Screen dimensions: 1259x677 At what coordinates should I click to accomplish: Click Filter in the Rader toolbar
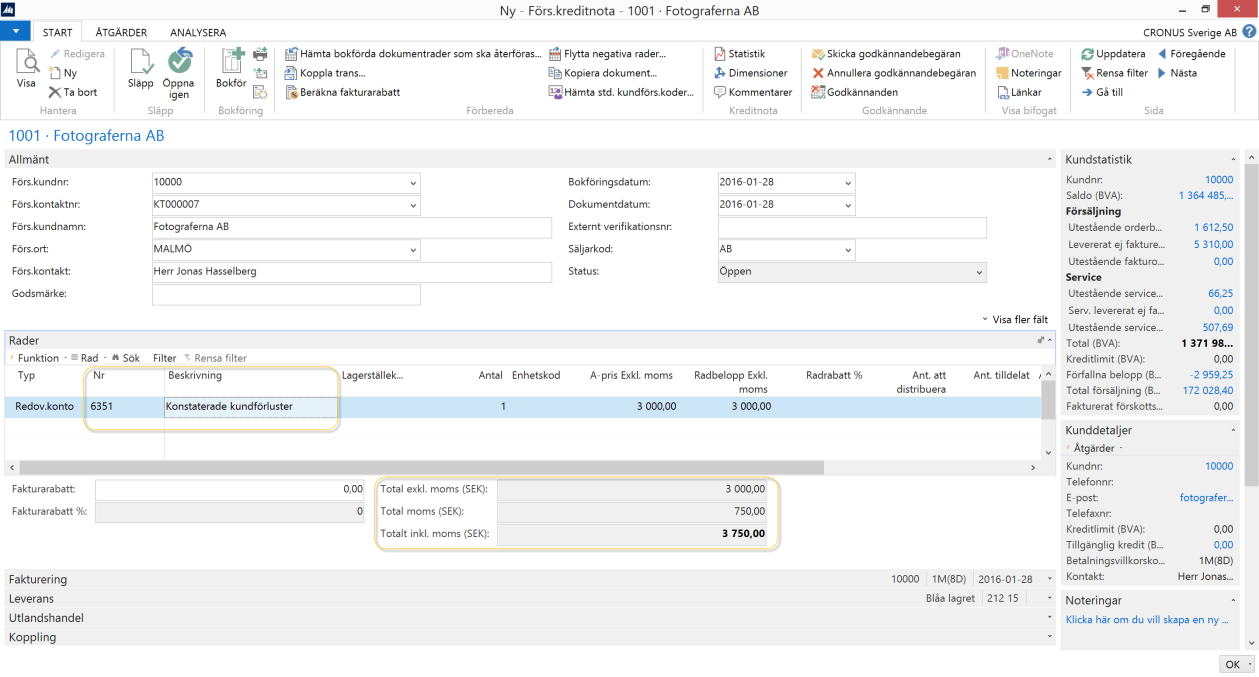164,358
